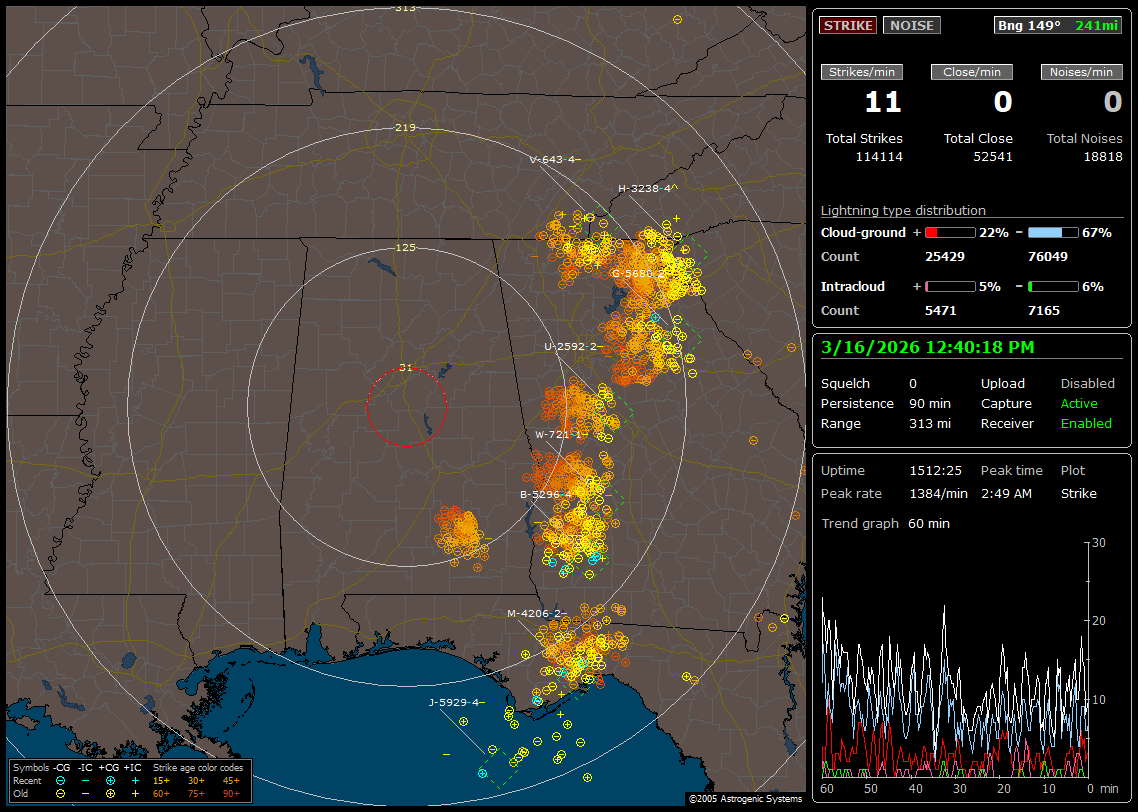Click the old +CG yellow legend symbol
1138x812 pixels.
pos(110,793)
